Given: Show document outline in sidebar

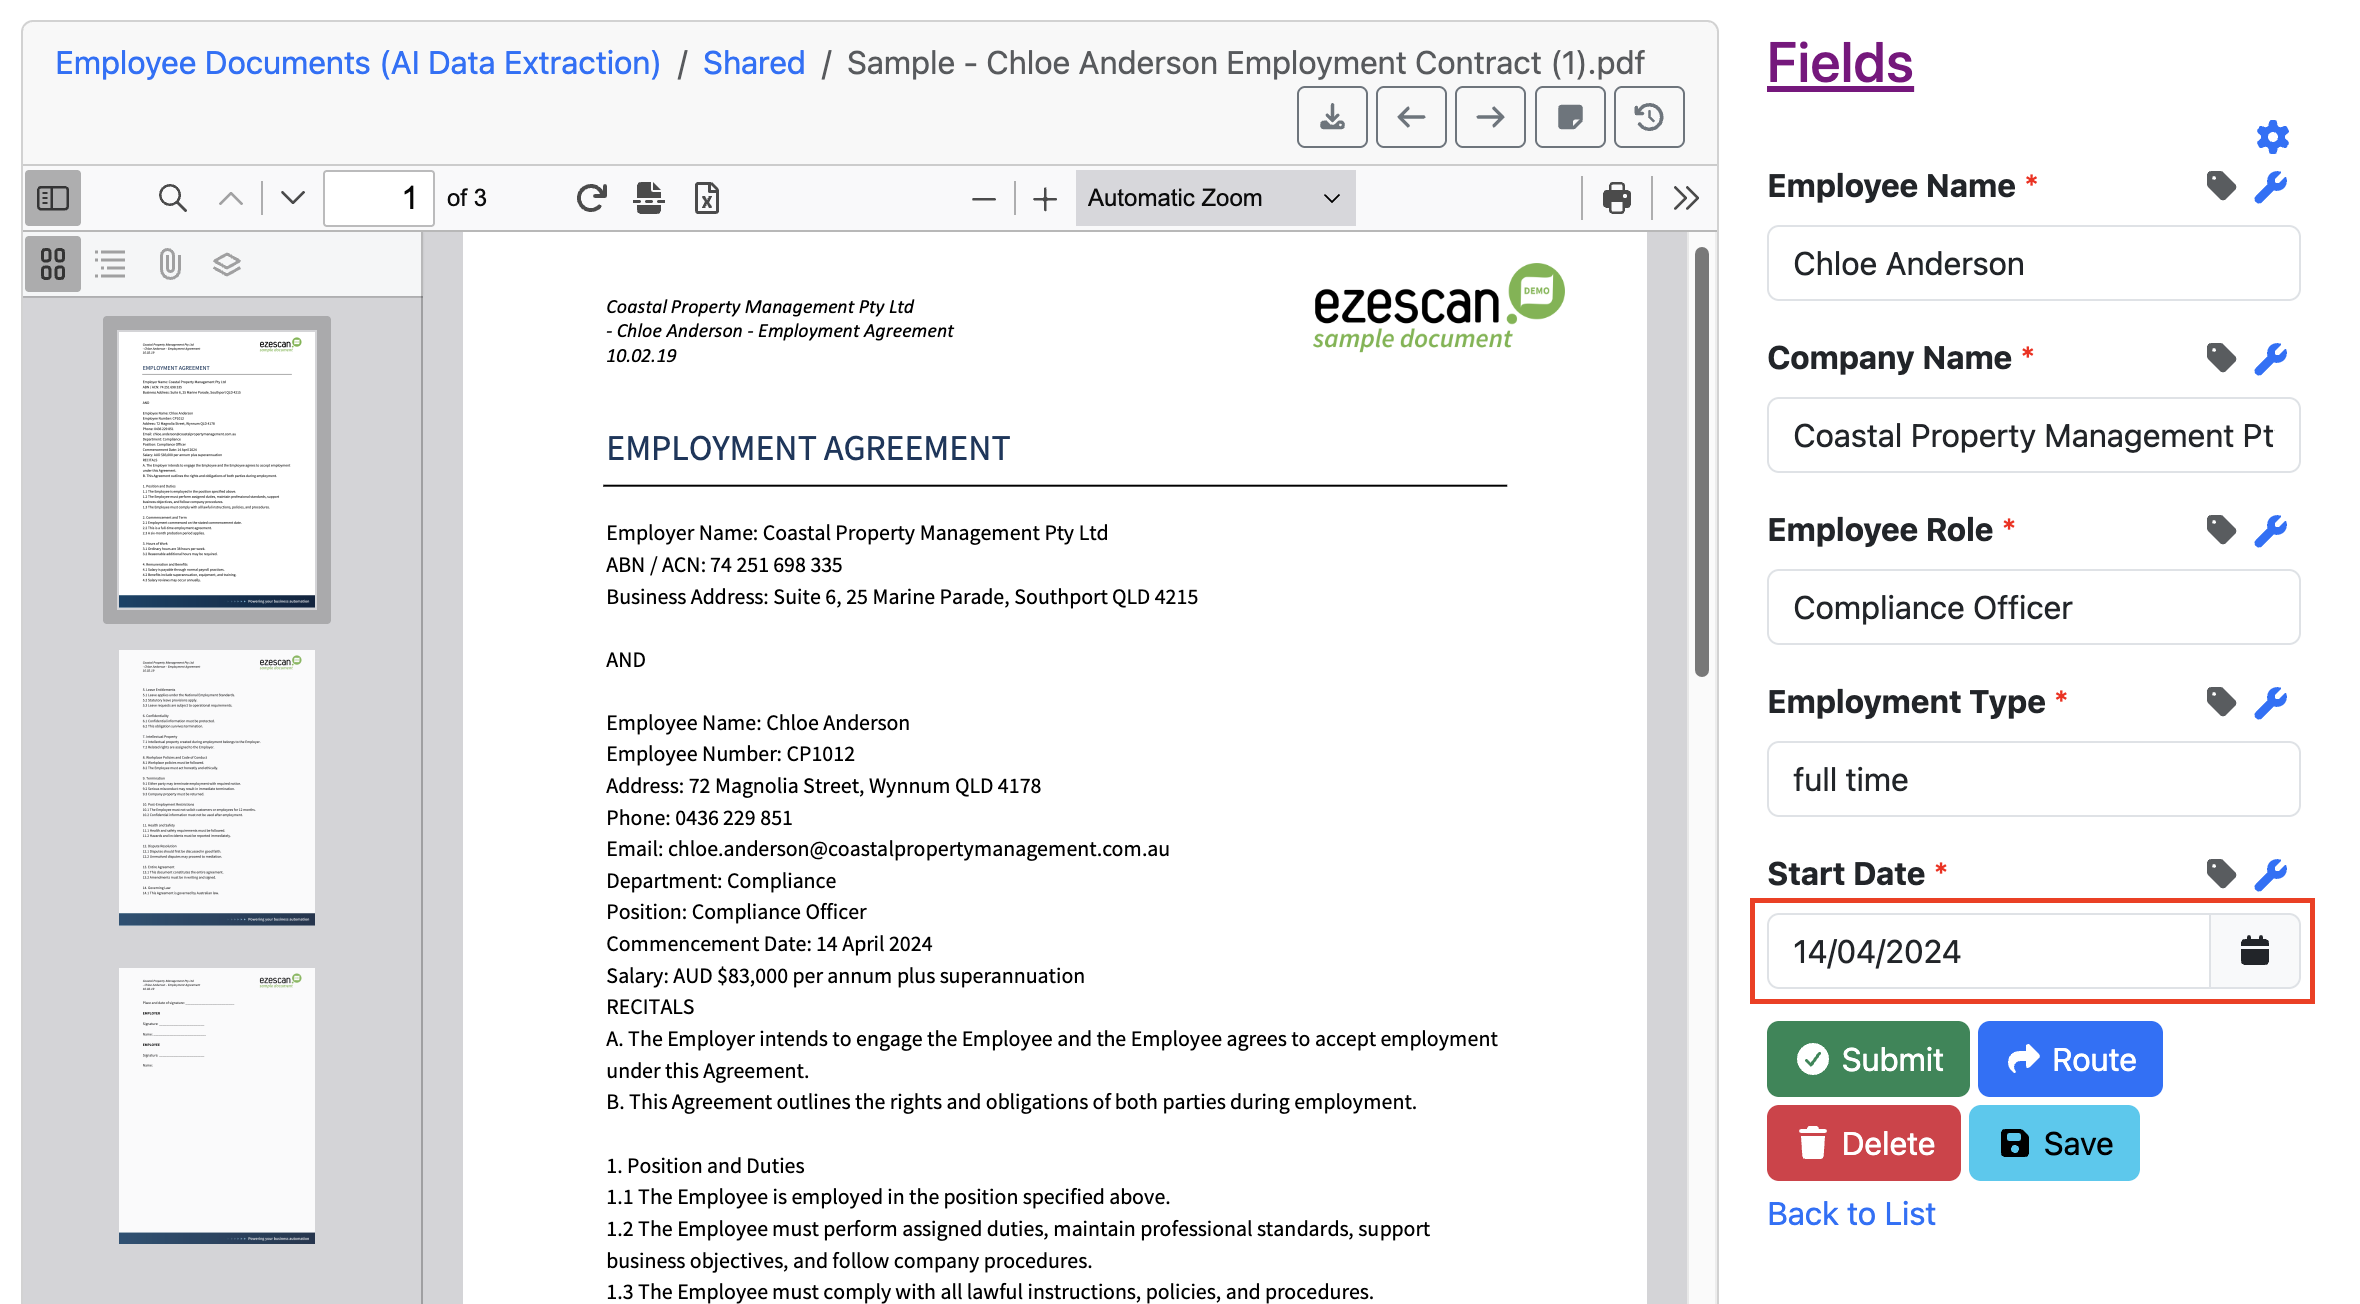Looking at the screenshot, I should click(110, 264).
